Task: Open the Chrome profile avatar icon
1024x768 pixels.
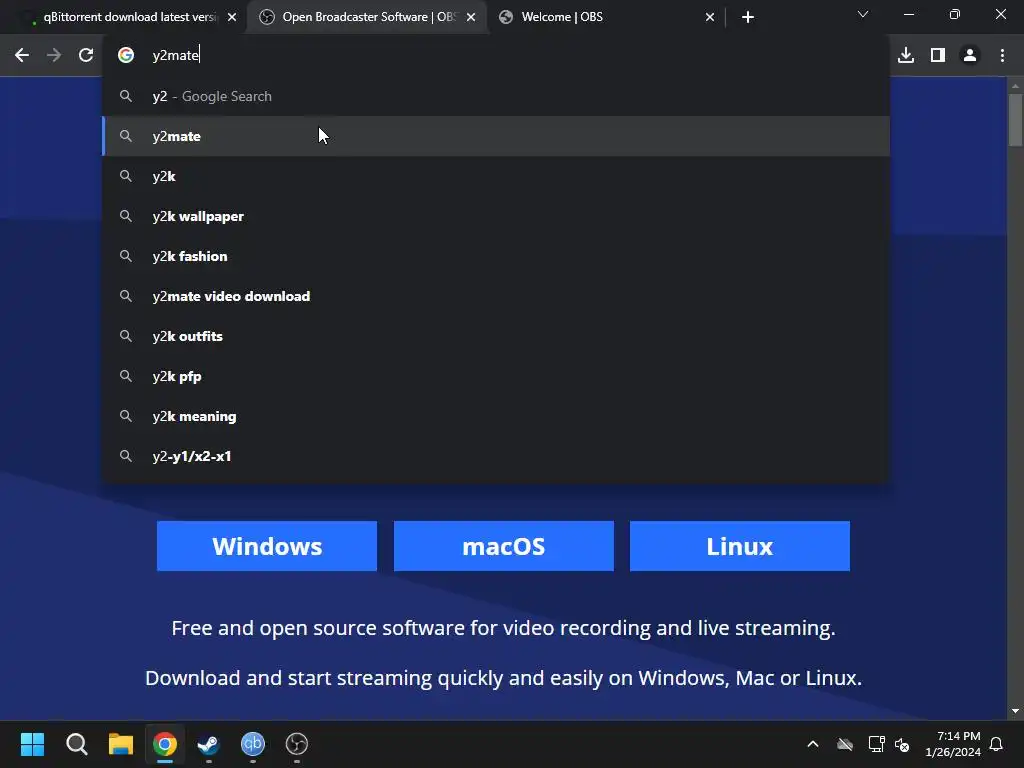Action: tap(970, 56)
